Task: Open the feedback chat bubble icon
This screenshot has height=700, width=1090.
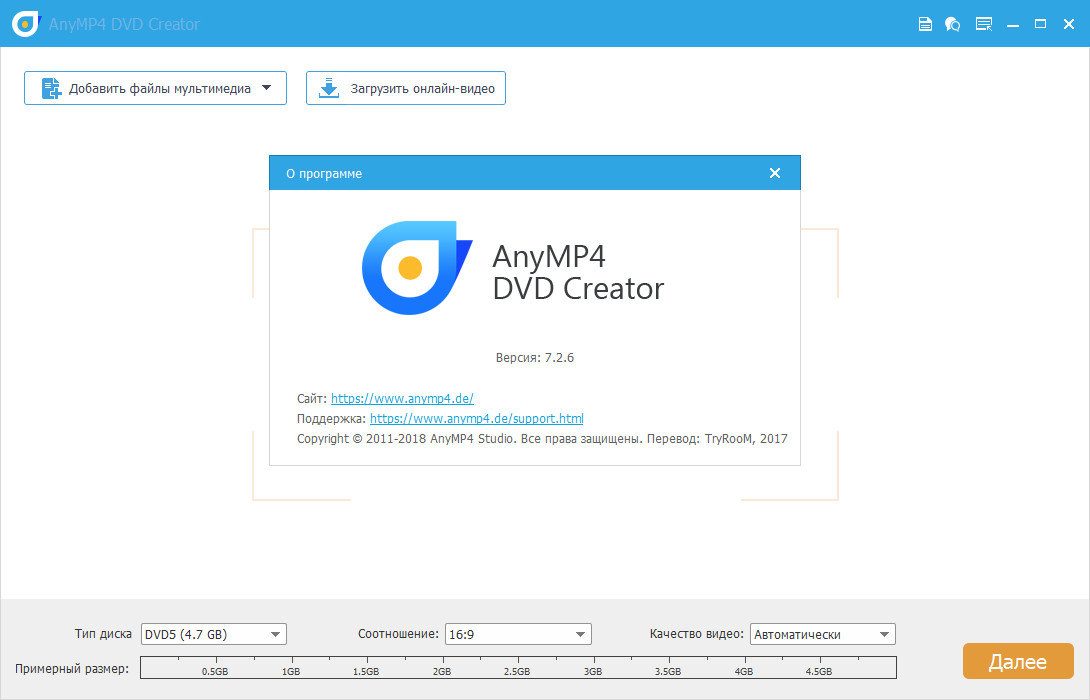Action: (x=952, y=24)
